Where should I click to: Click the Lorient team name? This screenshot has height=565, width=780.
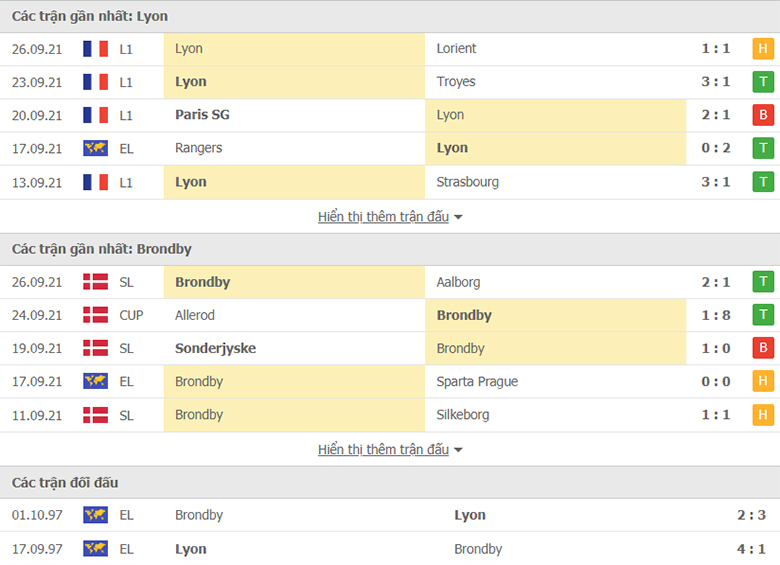click(456, 49)
